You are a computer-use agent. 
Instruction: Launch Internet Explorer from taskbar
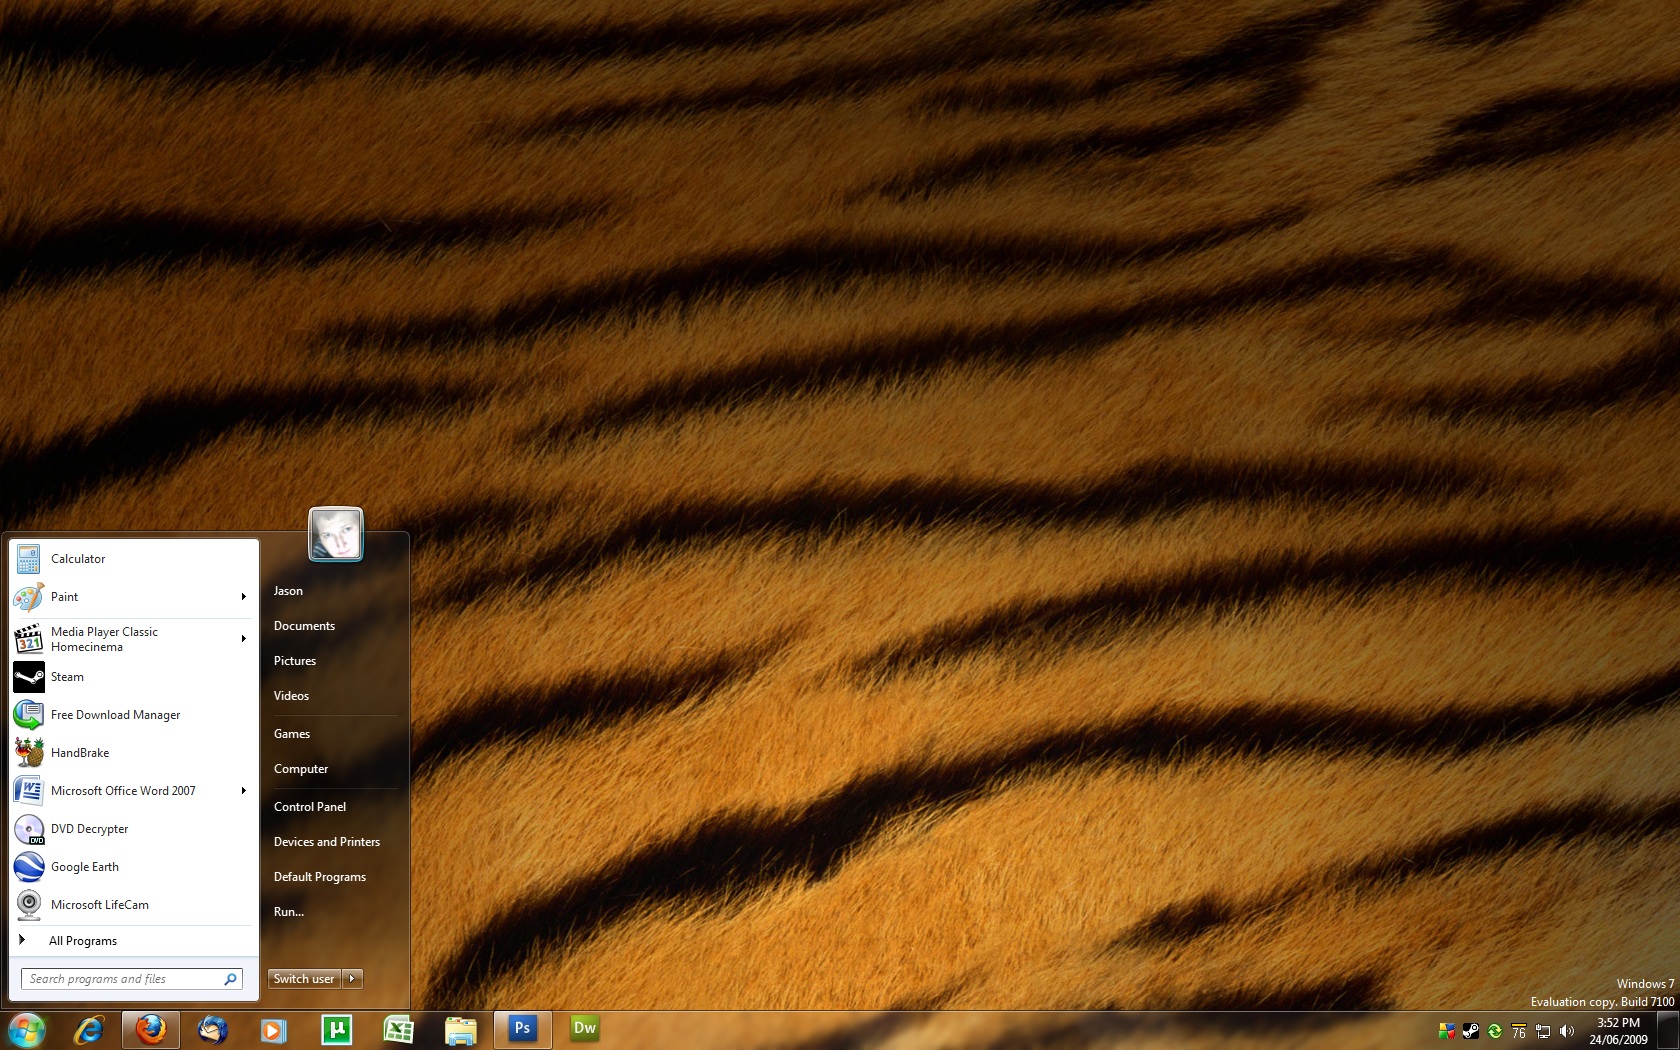tap(89, 1029)
